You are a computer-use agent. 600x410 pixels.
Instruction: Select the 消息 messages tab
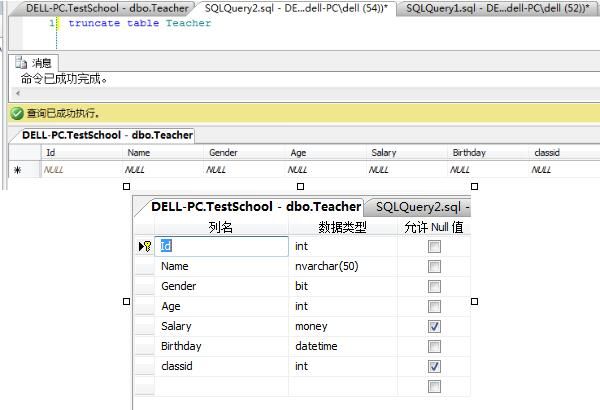click(34, 62)
